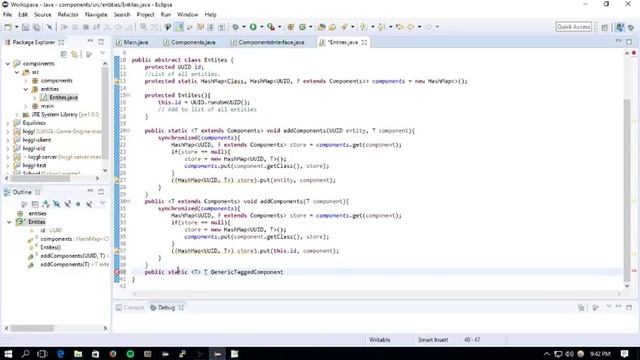Click the Quick Access field

tap(573, 27)
